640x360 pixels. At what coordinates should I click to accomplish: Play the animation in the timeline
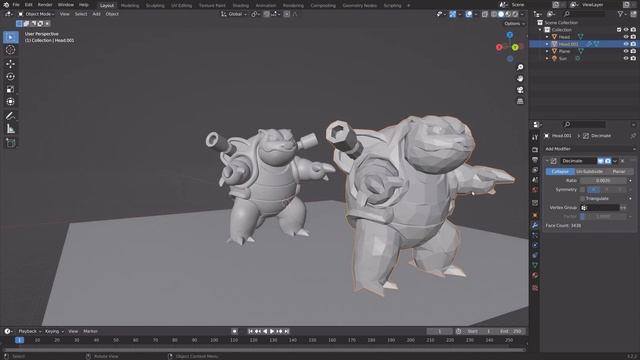tap(272, 331)
